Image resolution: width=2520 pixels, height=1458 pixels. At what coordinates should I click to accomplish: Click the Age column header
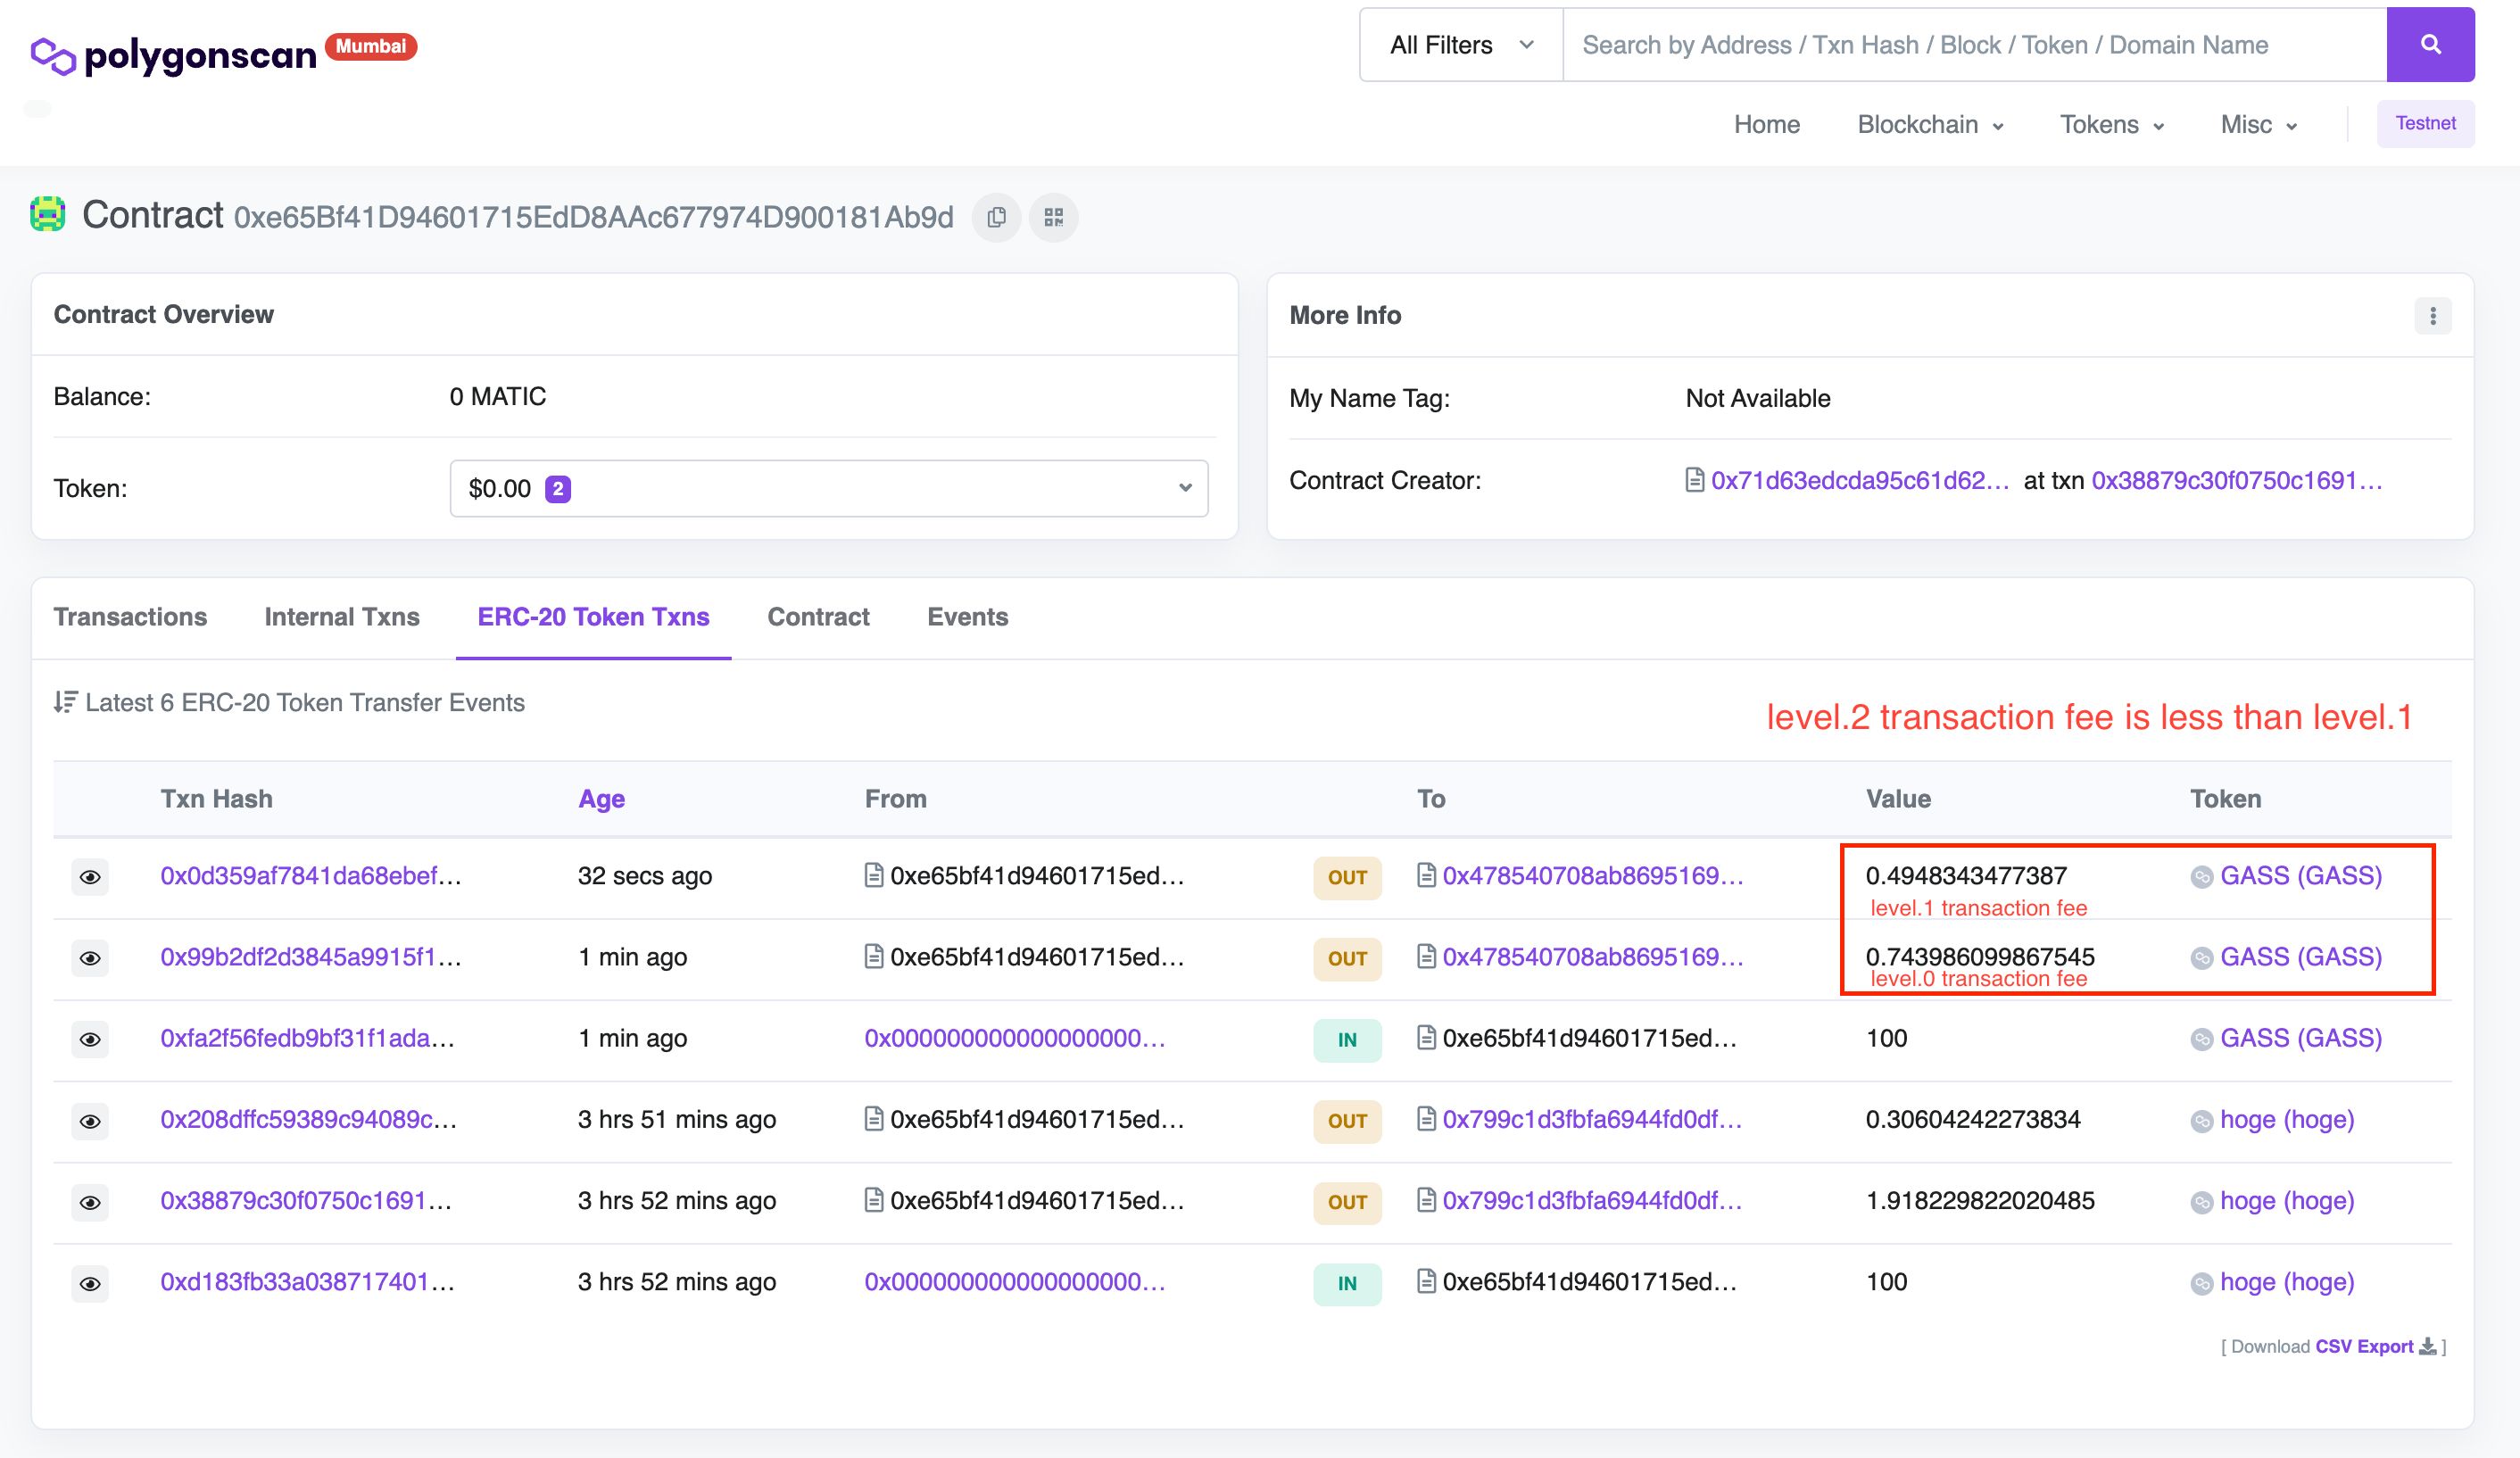(601, 799)
